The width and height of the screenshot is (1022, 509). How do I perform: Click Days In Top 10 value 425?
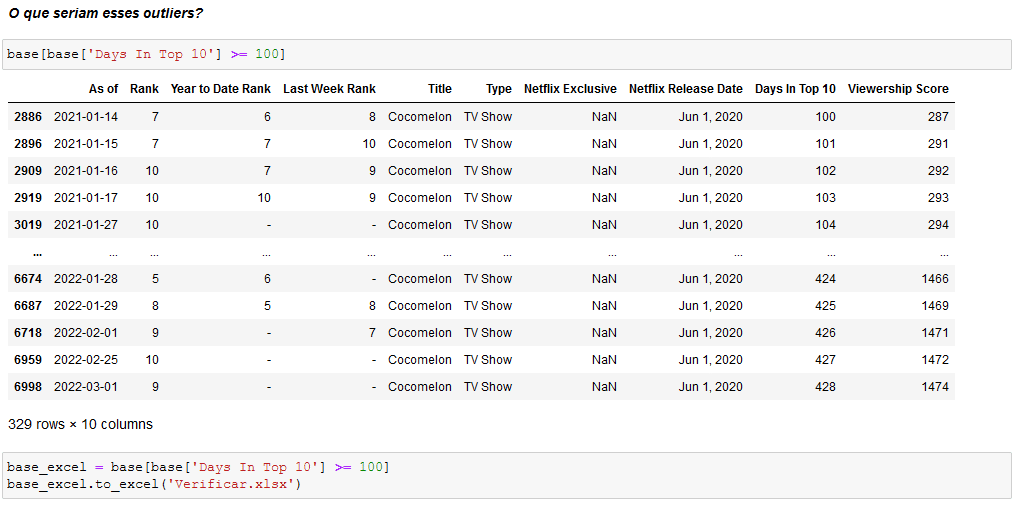tap(825, 305)
